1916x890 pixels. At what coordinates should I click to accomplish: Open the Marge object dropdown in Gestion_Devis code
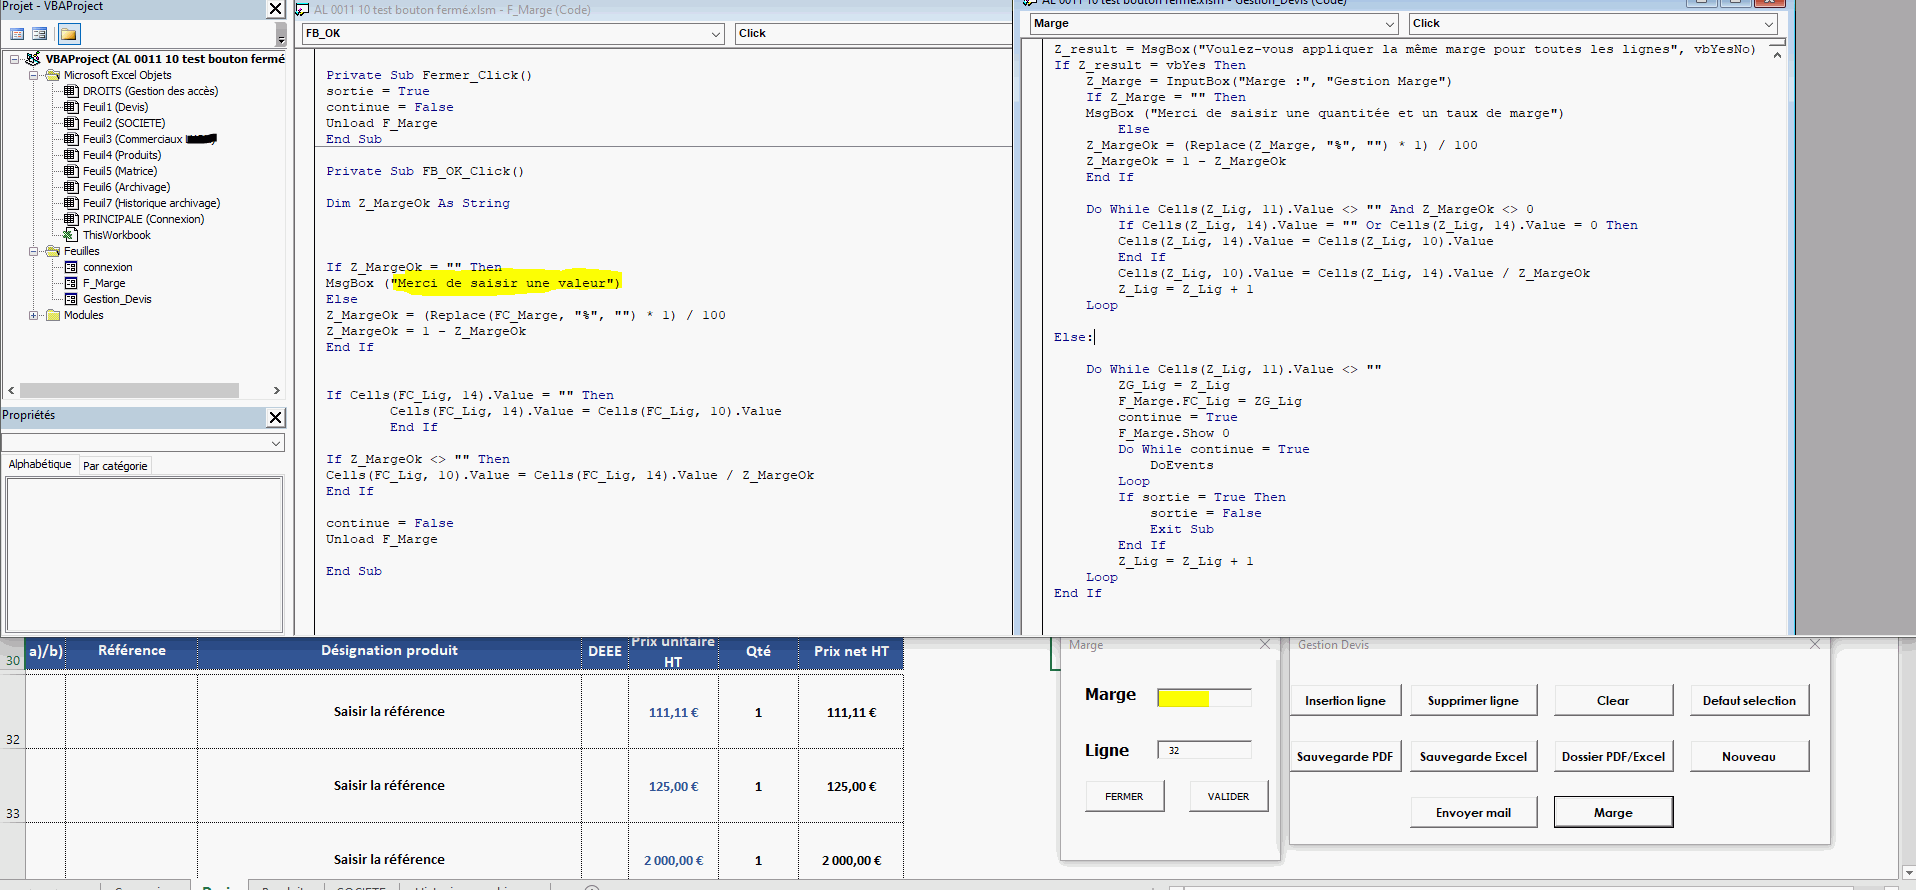pyautogui.click(x=1389, y=24)
